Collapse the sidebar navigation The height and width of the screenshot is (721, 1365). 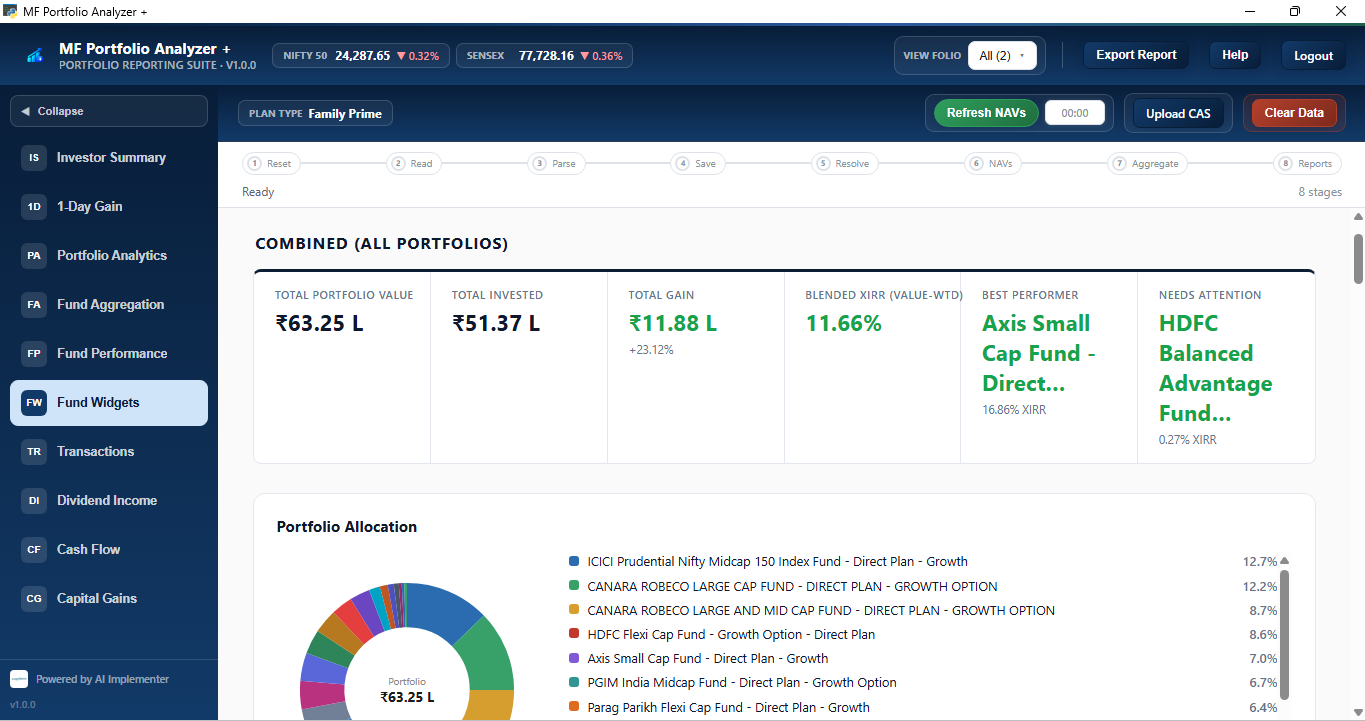(x=109, y=111)
